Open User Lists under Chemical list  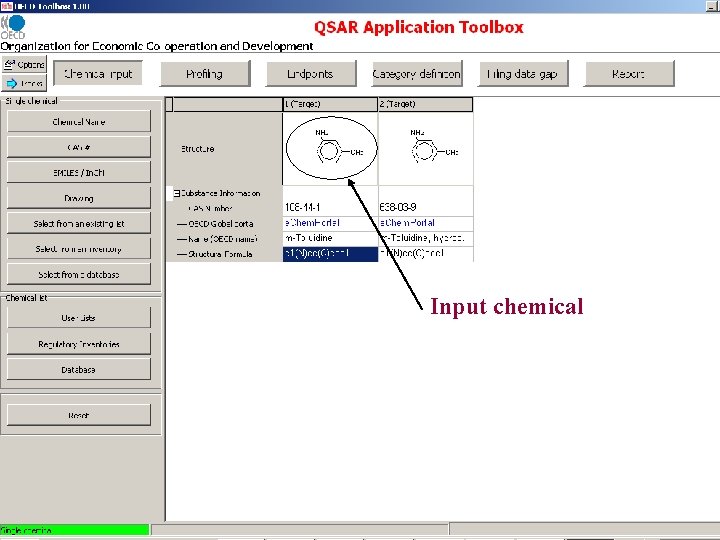click(x=79, y=318)
